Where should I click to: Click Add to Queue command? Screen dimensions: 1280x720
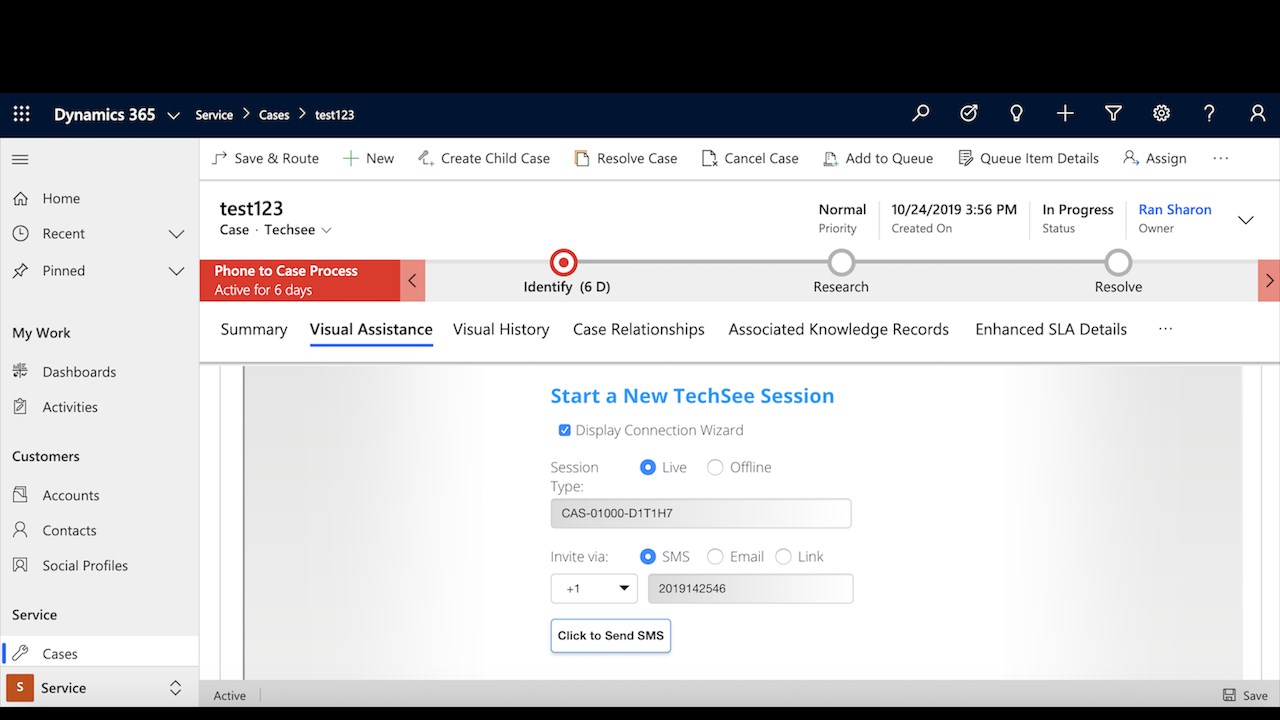click(877, 158)
